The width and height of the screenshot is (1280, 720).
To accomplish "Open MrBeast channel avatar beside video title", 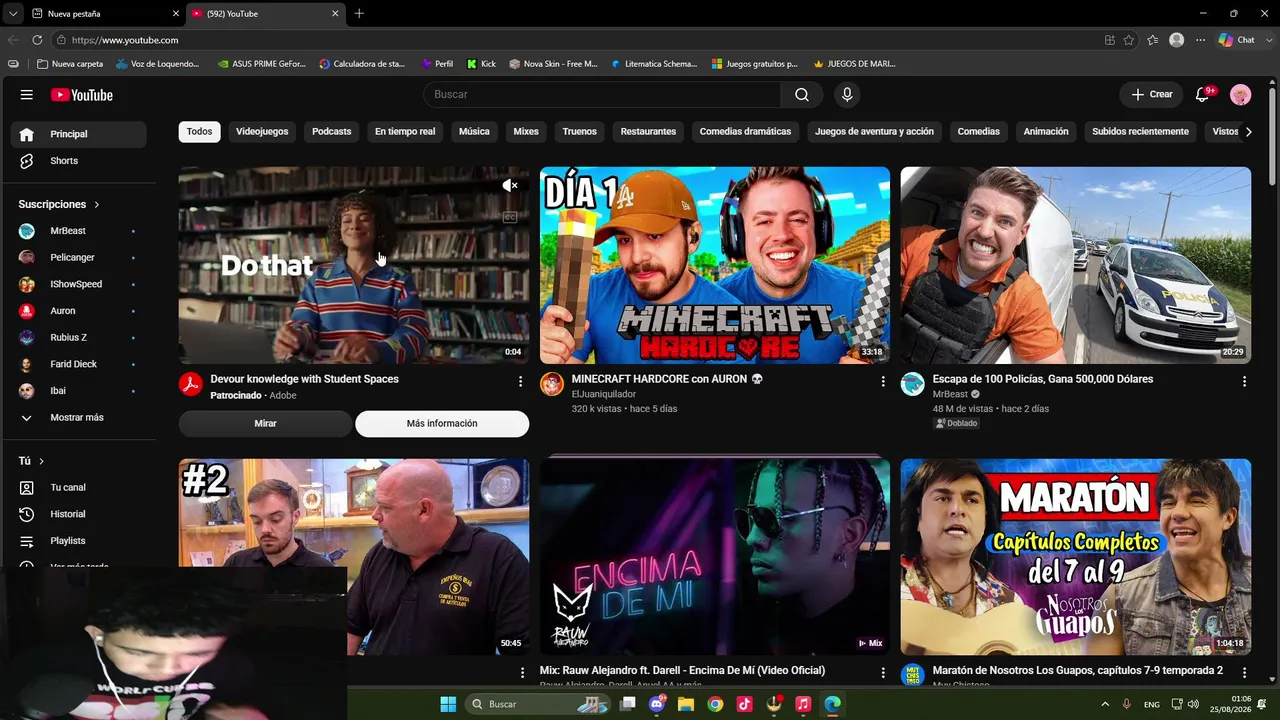I will [913, 384].
